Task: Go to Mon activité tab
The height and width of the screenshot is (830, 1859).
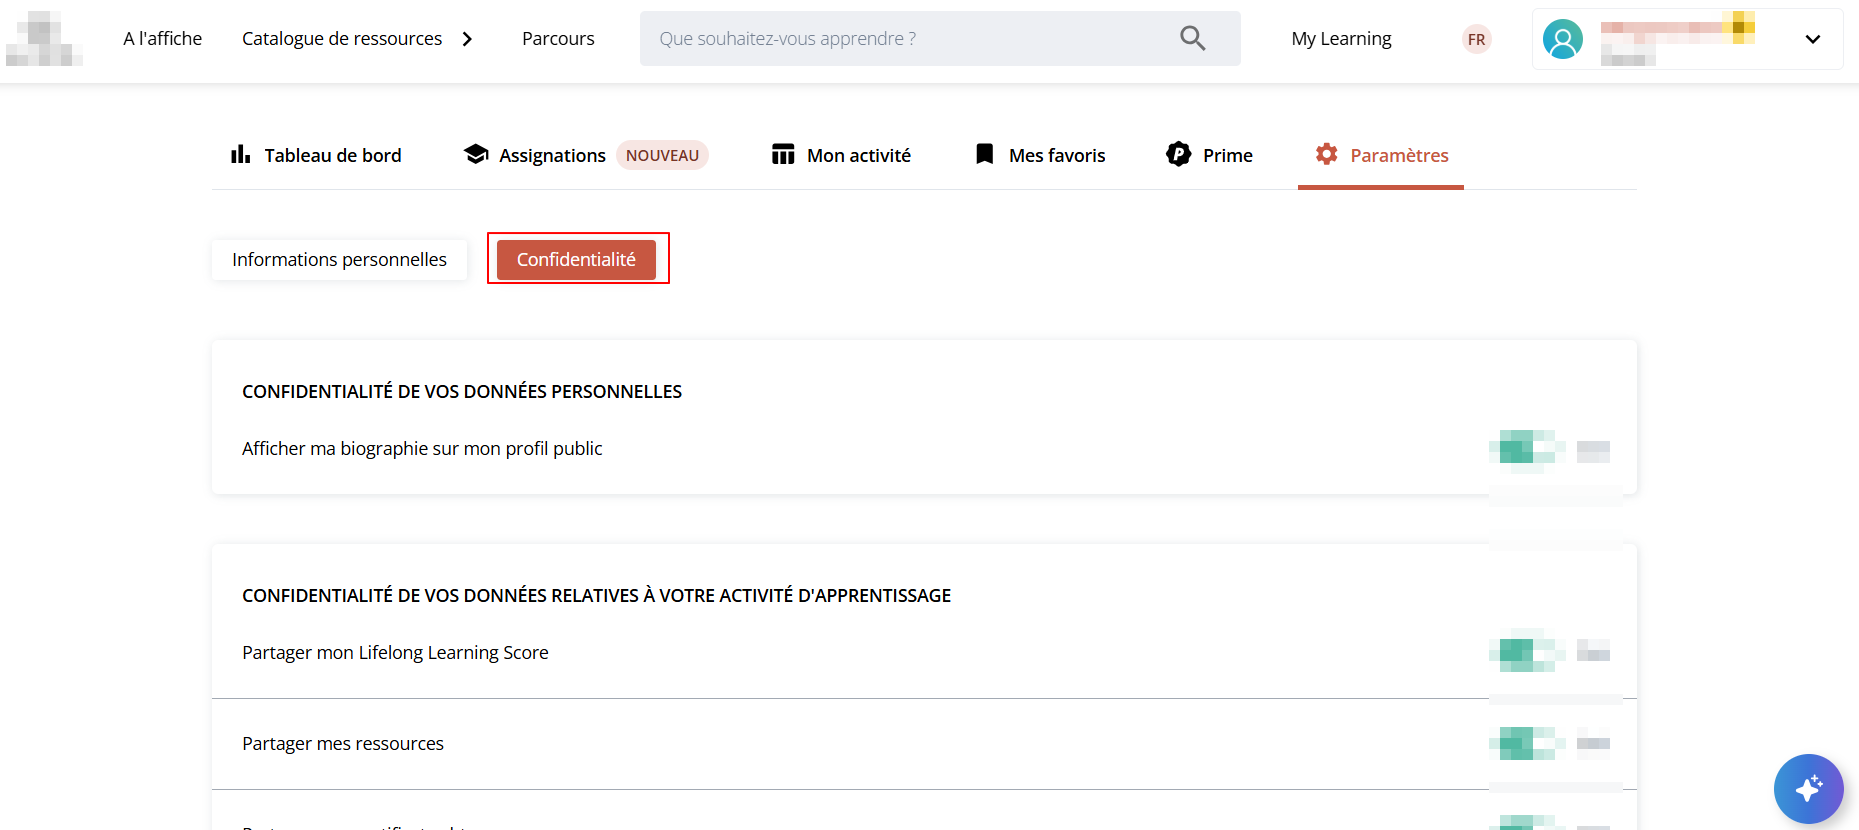Action: click(841, 155)
